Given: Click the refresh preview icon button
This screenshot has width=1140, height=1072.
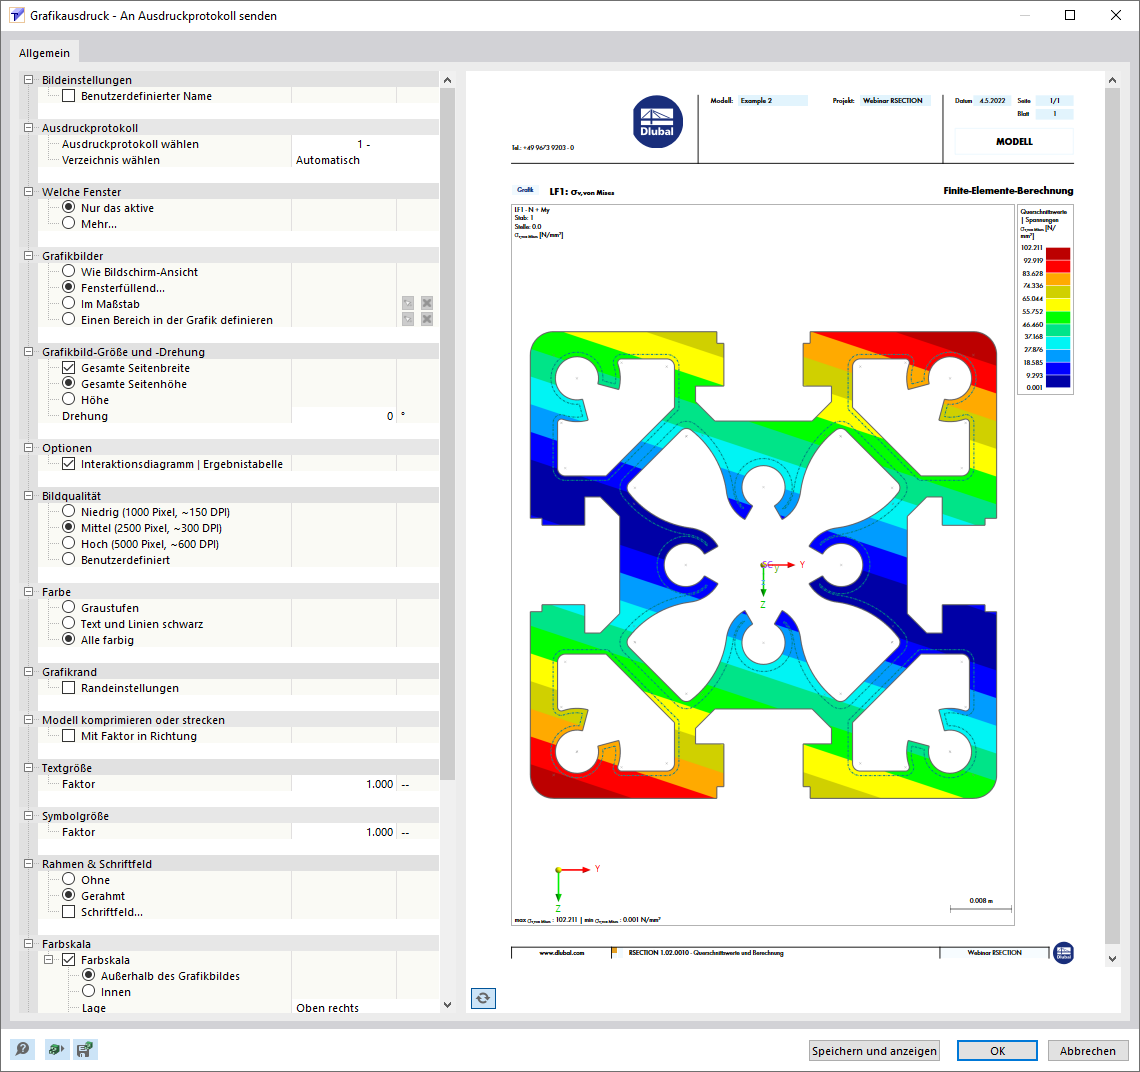Looking at the screenshot, I should [483, 998].
